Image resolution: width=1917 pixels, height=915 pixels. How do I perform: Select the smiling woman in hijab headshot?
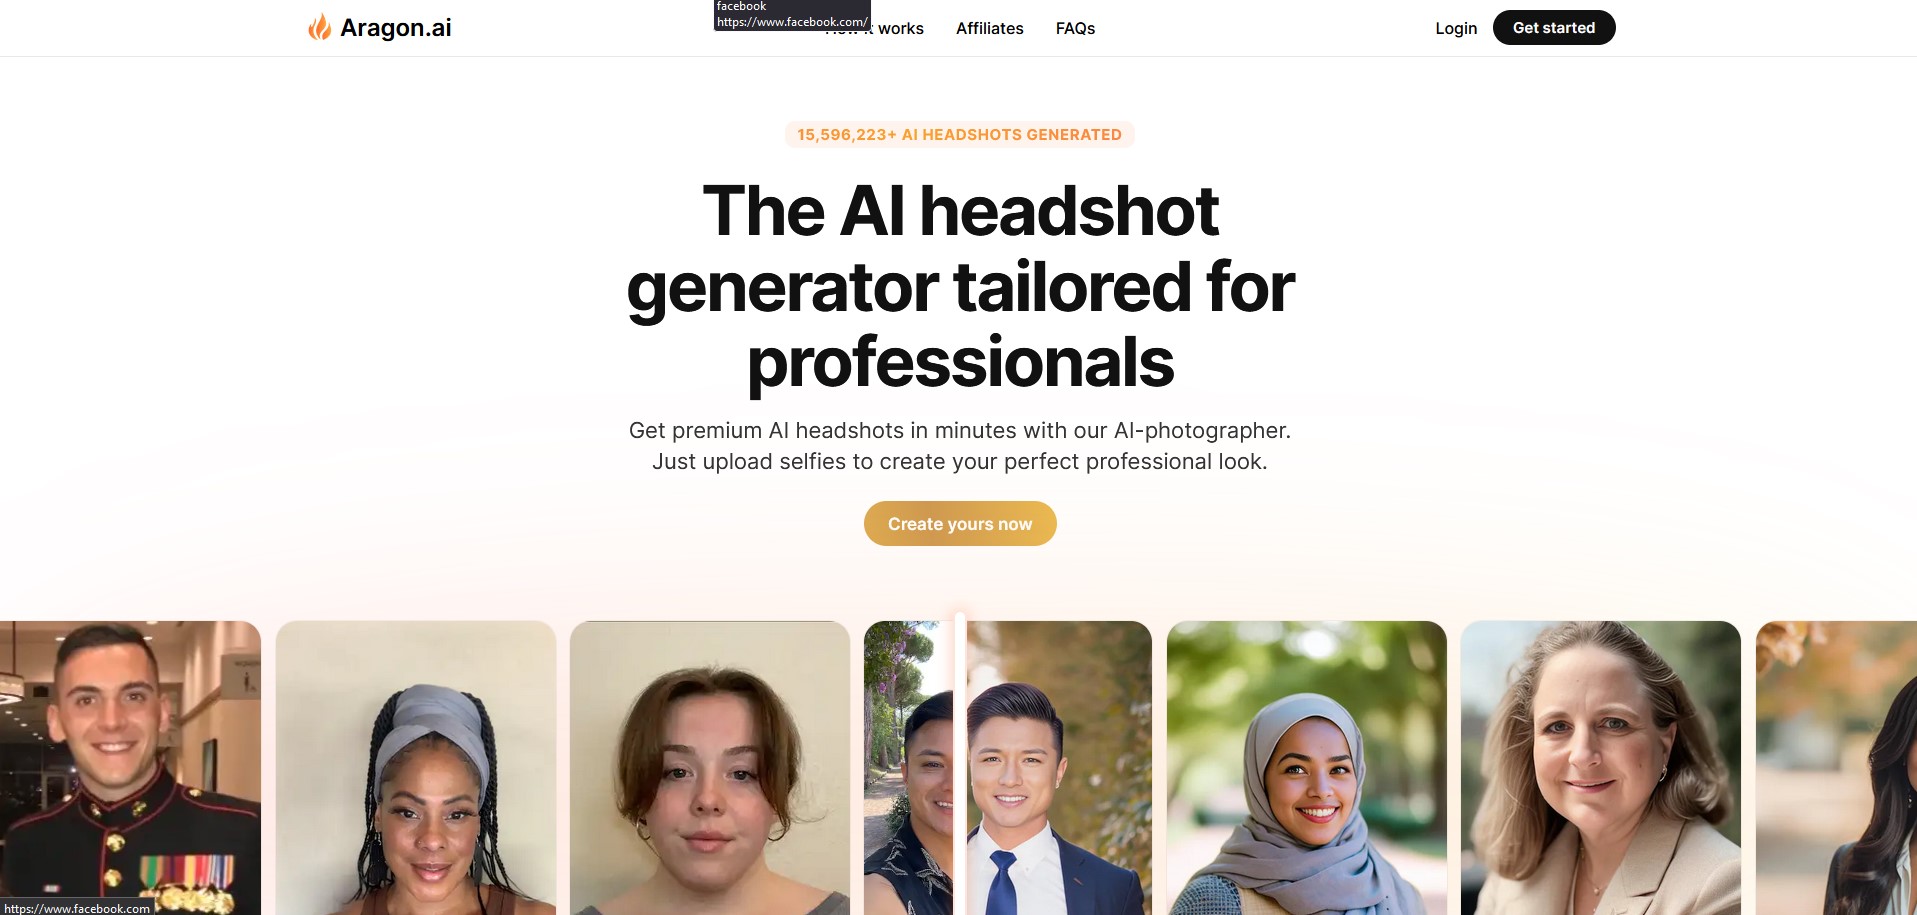[1306, 768]
